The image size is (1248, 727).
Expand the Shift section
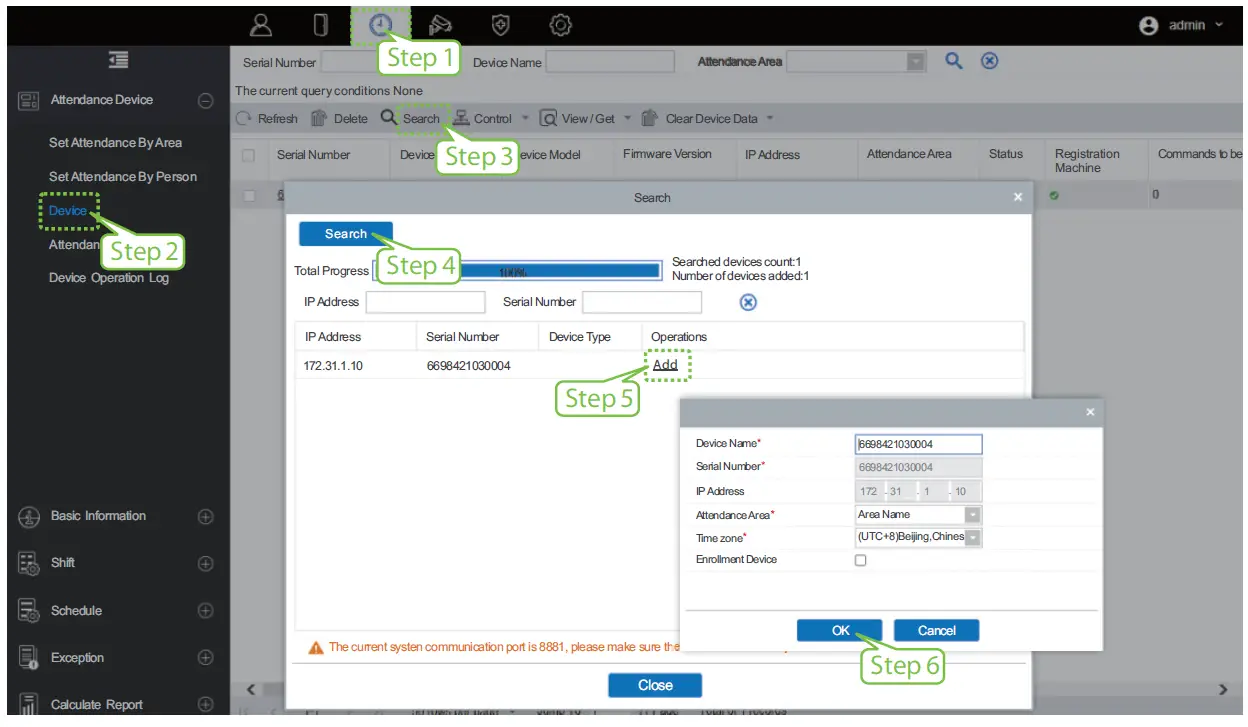[x=205, y=564]
